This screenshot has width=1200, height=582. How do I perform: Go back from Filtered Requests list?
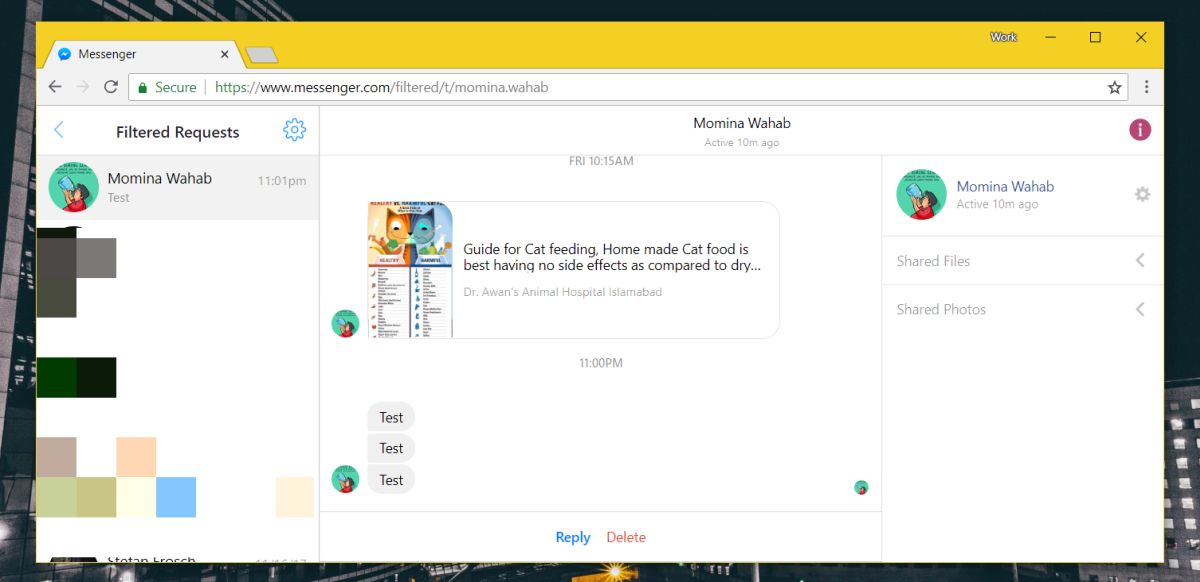58,130
